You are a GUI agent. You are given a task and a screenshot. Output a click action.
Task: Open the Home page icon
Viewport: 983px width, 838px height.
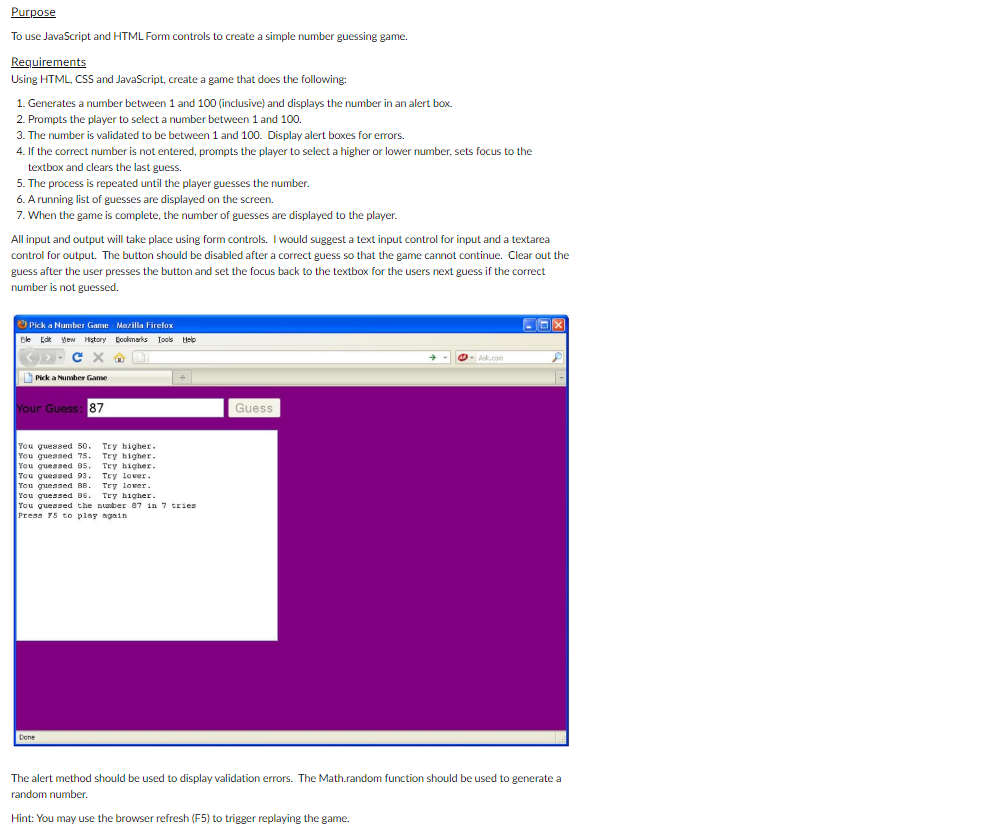[119, 357]
